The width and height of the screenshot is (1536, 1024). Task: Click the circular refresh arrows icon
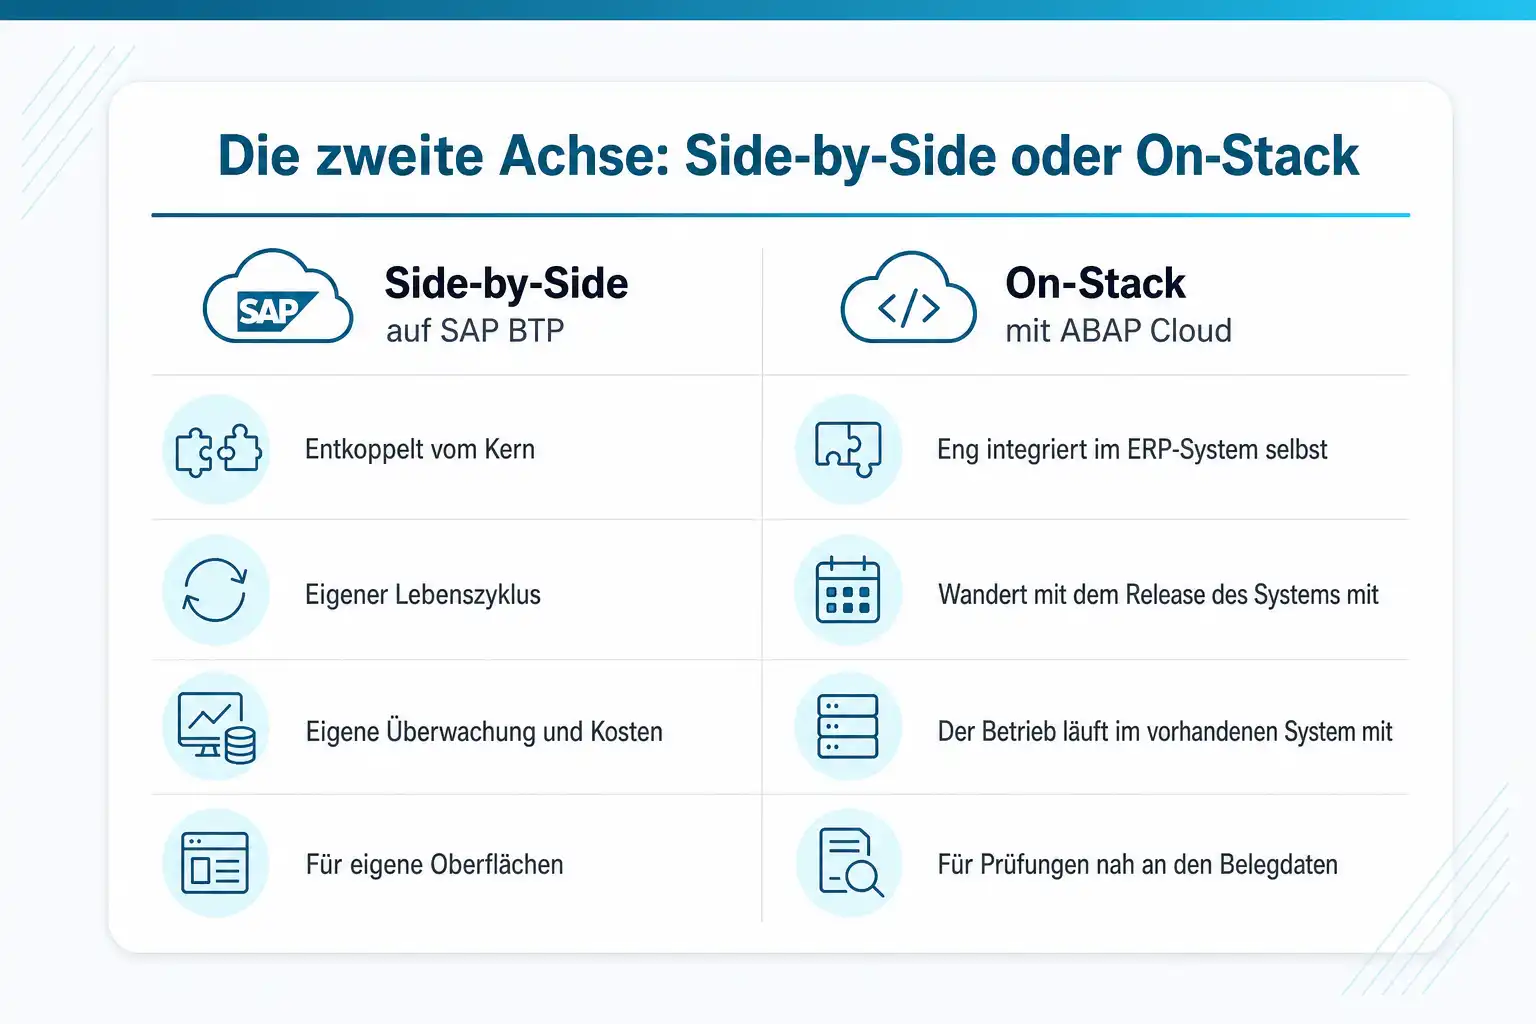click(215, 590)
